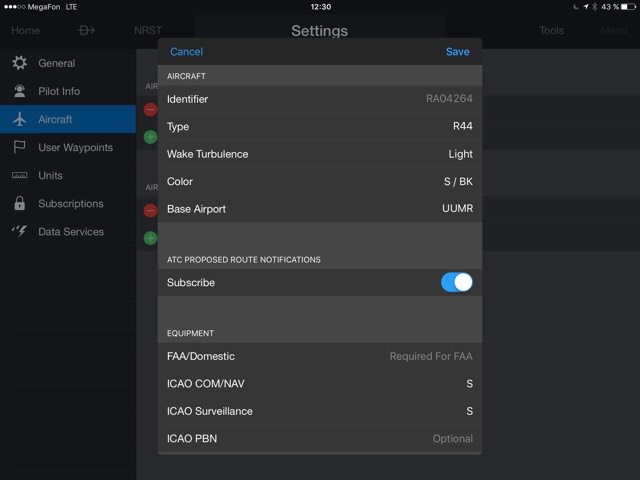Screen dimensions: 640x480
Task: Open the NRST tab
Action: click(x=147, y=30)
